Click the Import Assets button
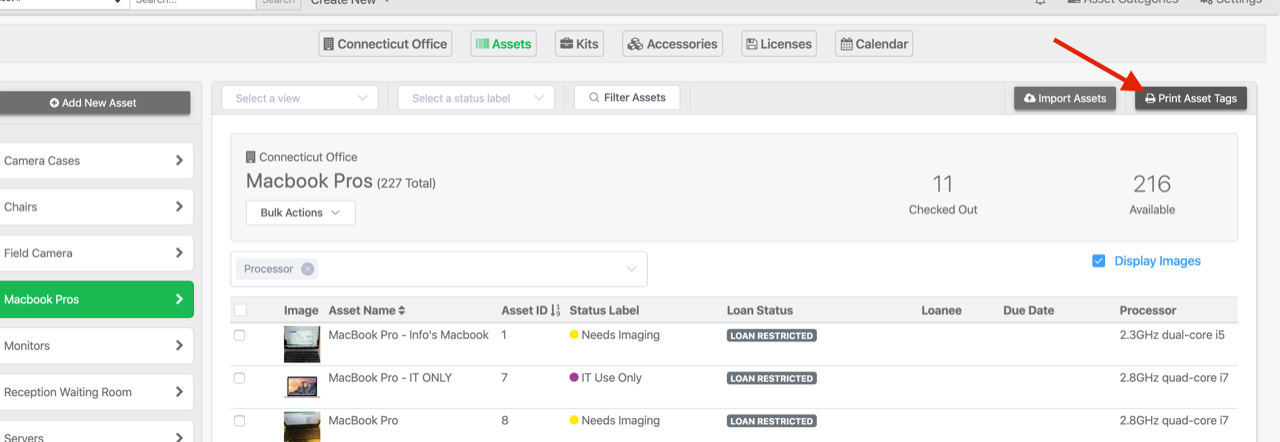Screen dimensions: 1280x442 click(1065, 98)
